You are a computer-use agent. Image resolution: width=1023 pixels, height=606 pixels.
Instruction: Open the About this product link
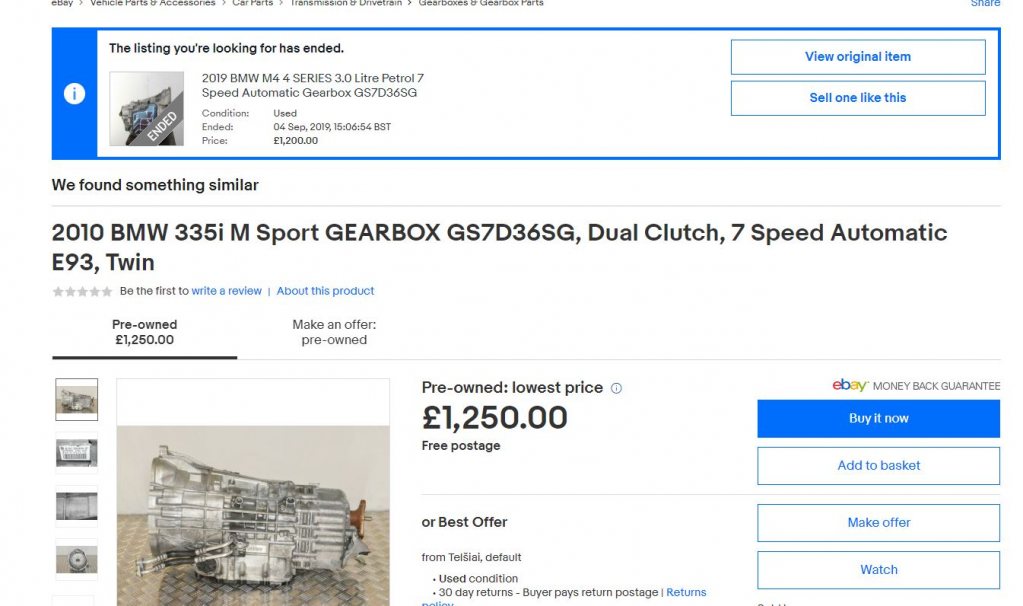click(325, 291)
